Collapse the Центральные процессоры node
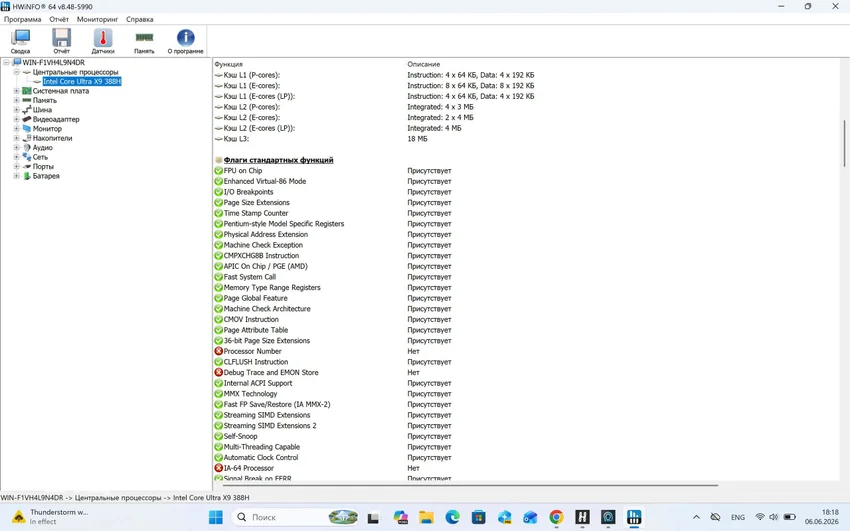The height and width of the screenshot is (531, 850). [x=16, y=72]
